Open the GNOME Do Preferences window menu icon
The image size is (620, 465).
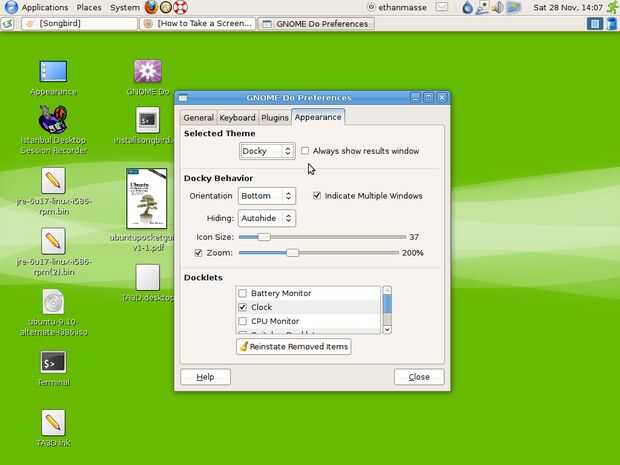pos(183,98)
